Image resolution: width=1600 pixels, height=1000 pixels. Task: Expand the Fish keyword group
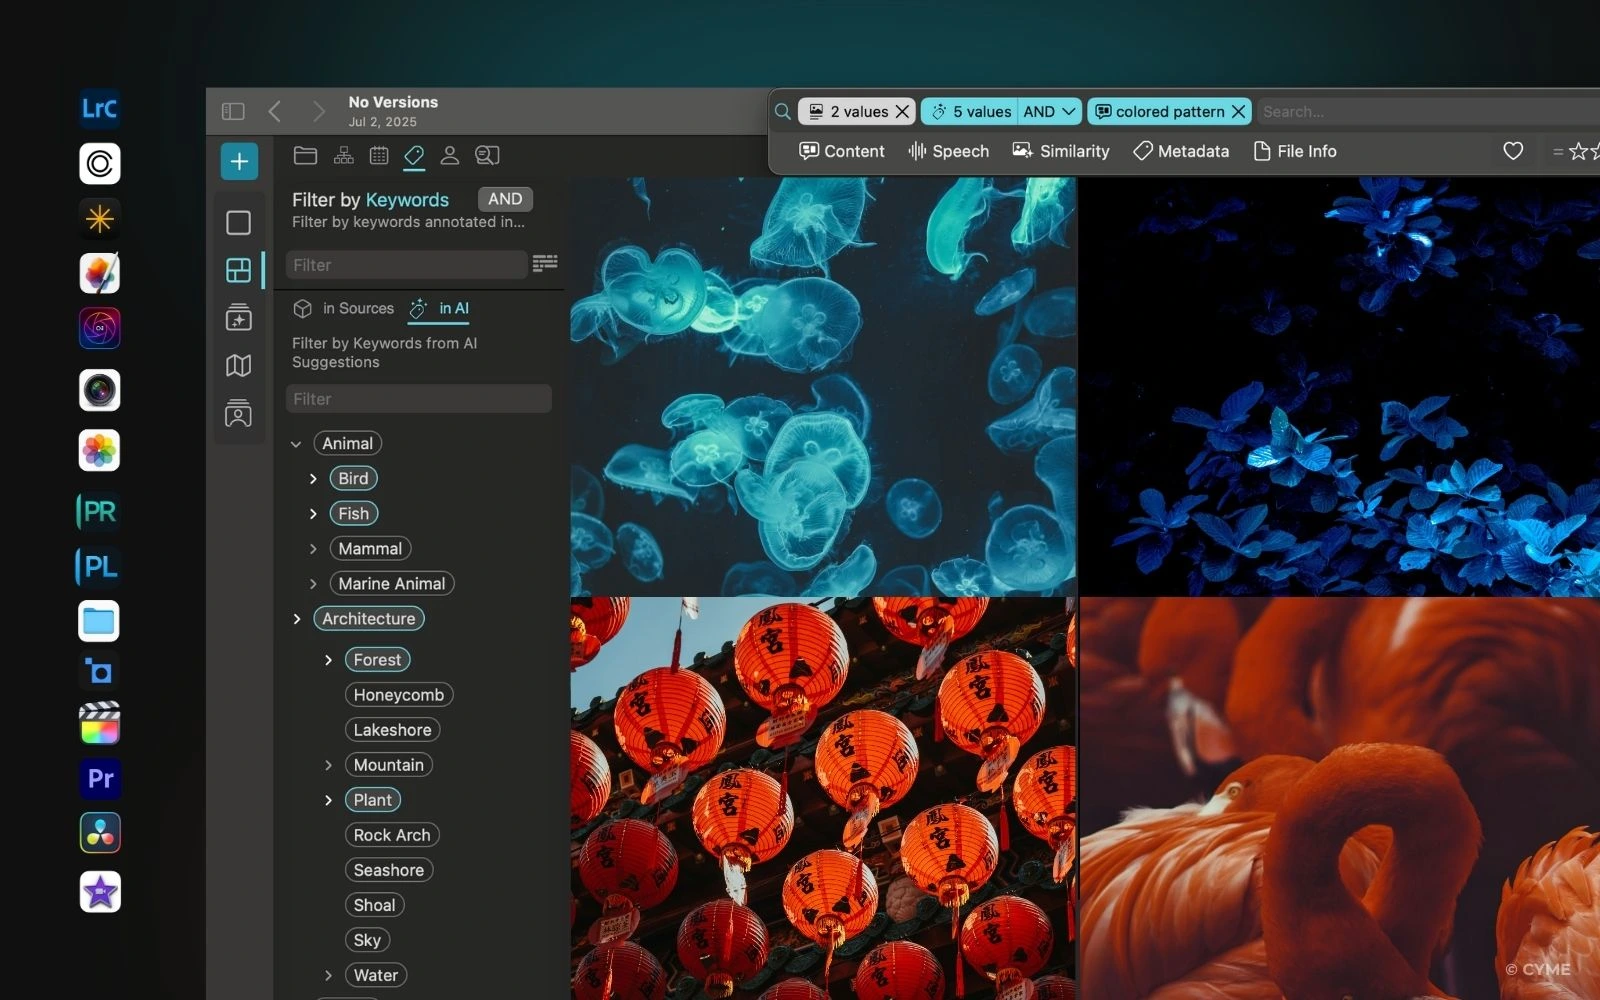pos(313,514)
